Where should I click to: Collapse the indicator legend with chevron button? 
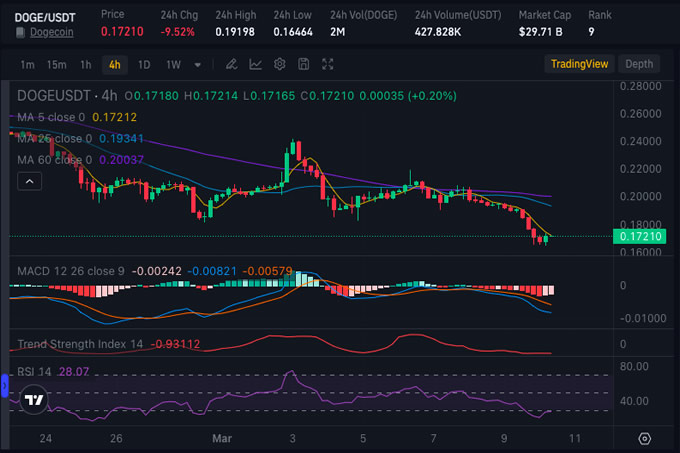pos(29,181)
